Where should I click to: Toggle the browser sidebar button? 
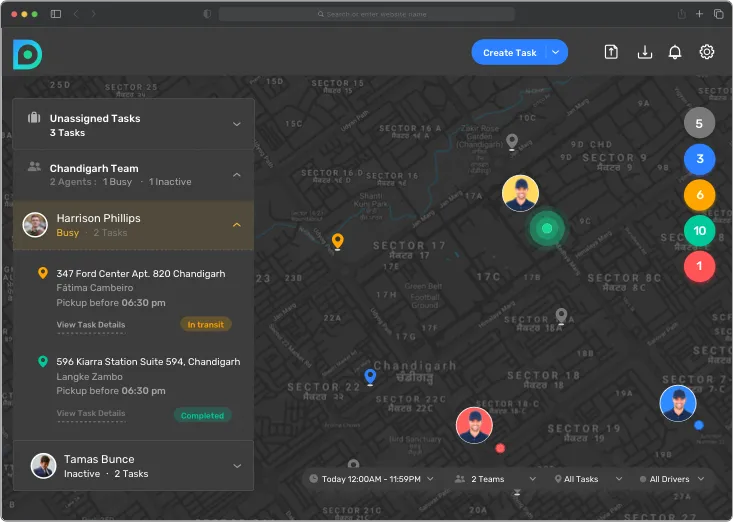(55, 14)
